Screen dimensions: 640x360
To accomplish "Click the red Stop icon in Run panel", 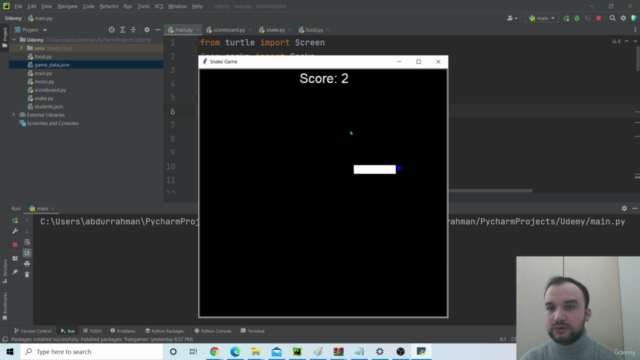I will [15, 244].
